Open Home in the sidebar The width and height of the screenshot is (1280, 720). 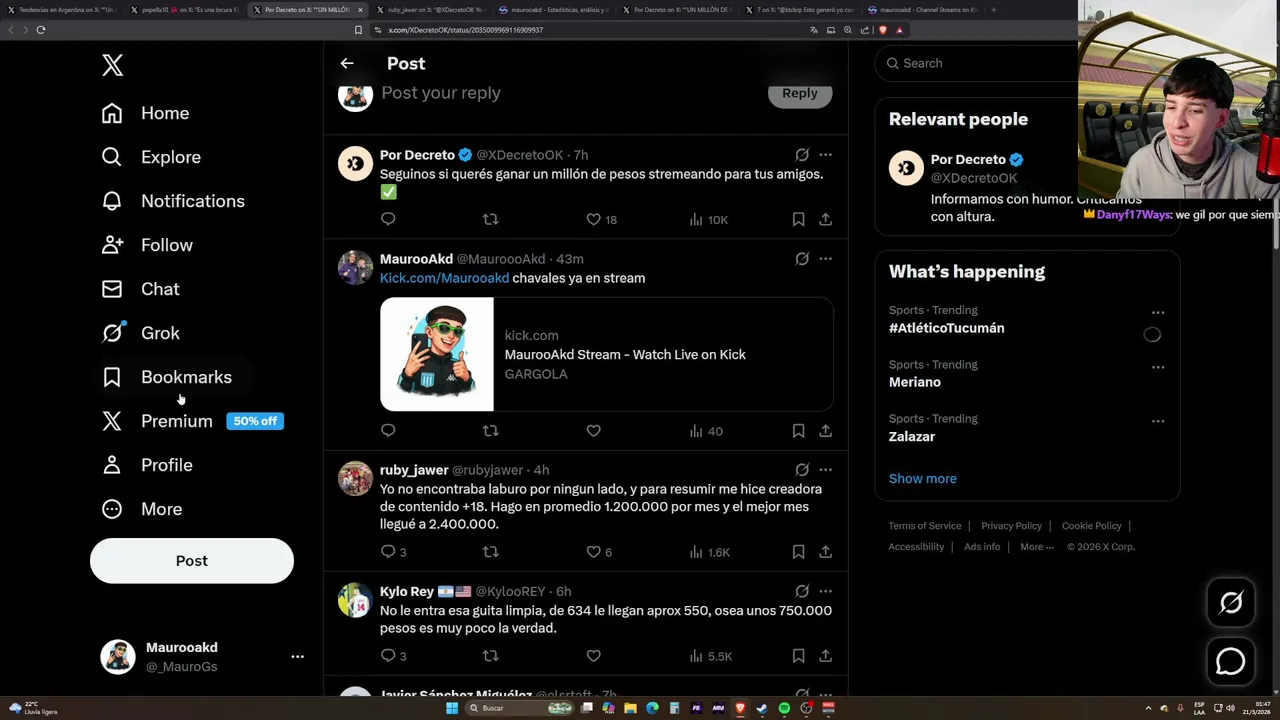coord(146,113)
